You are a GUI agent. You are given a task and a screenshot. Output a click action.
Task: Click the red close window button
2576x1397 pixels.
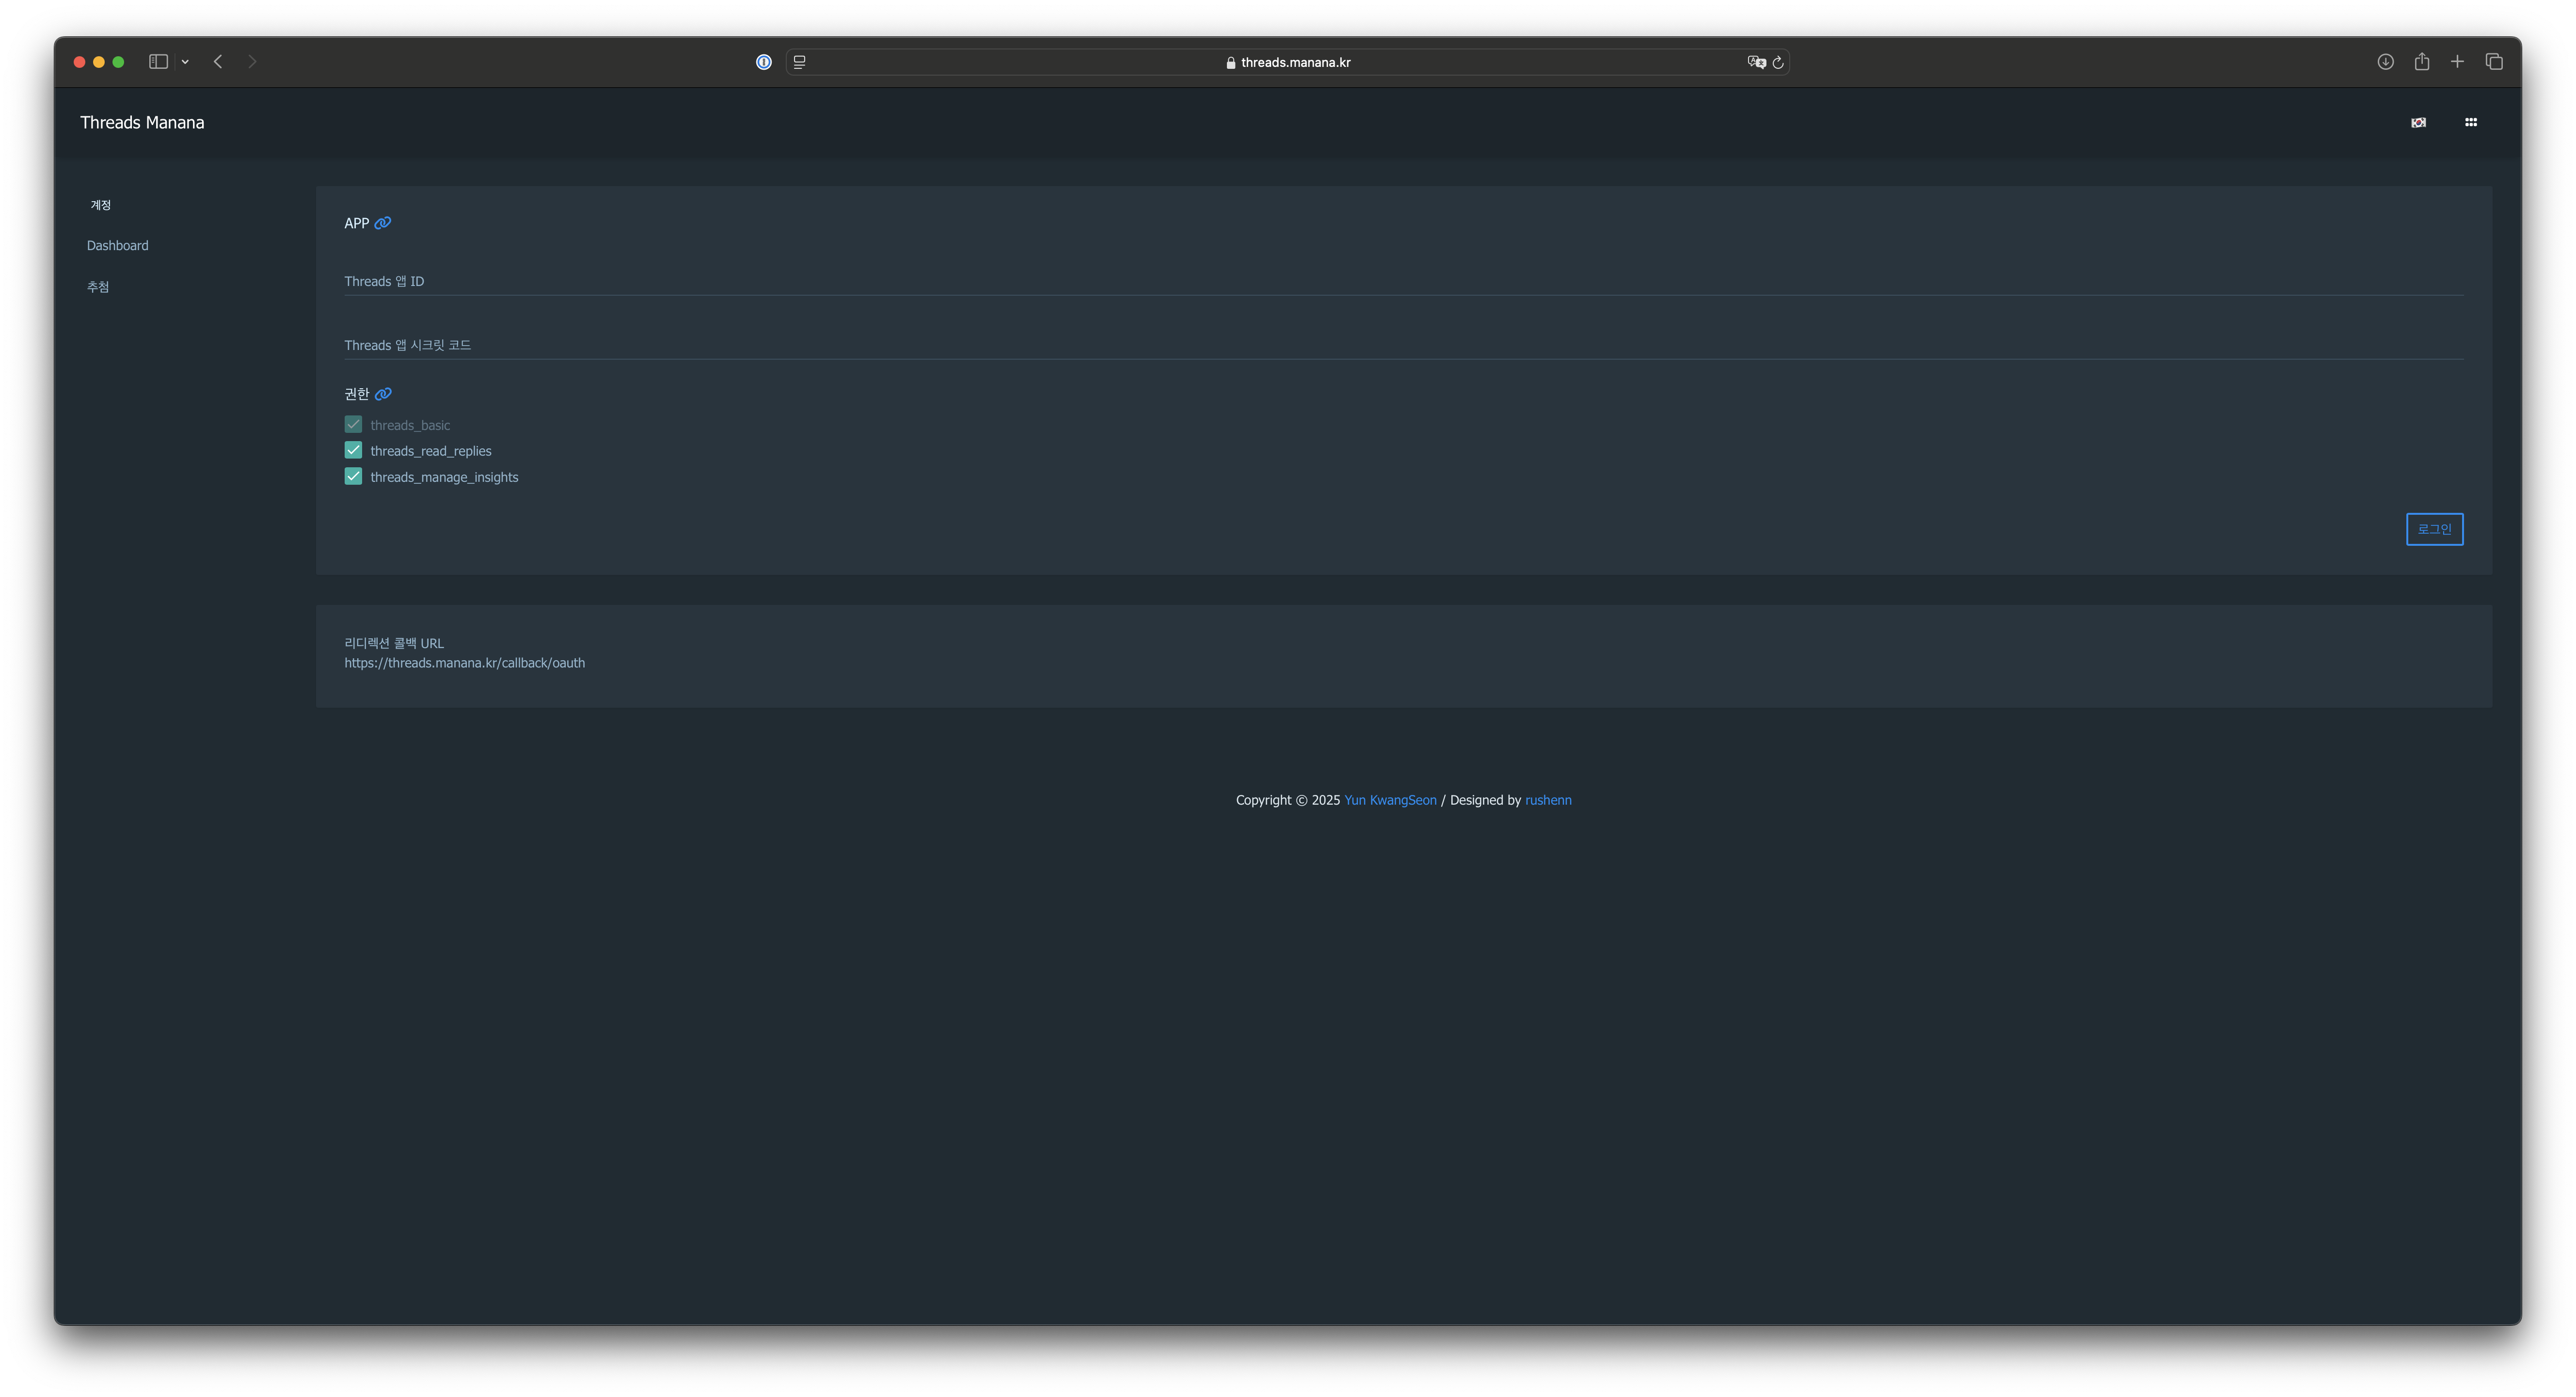[79, 62]
